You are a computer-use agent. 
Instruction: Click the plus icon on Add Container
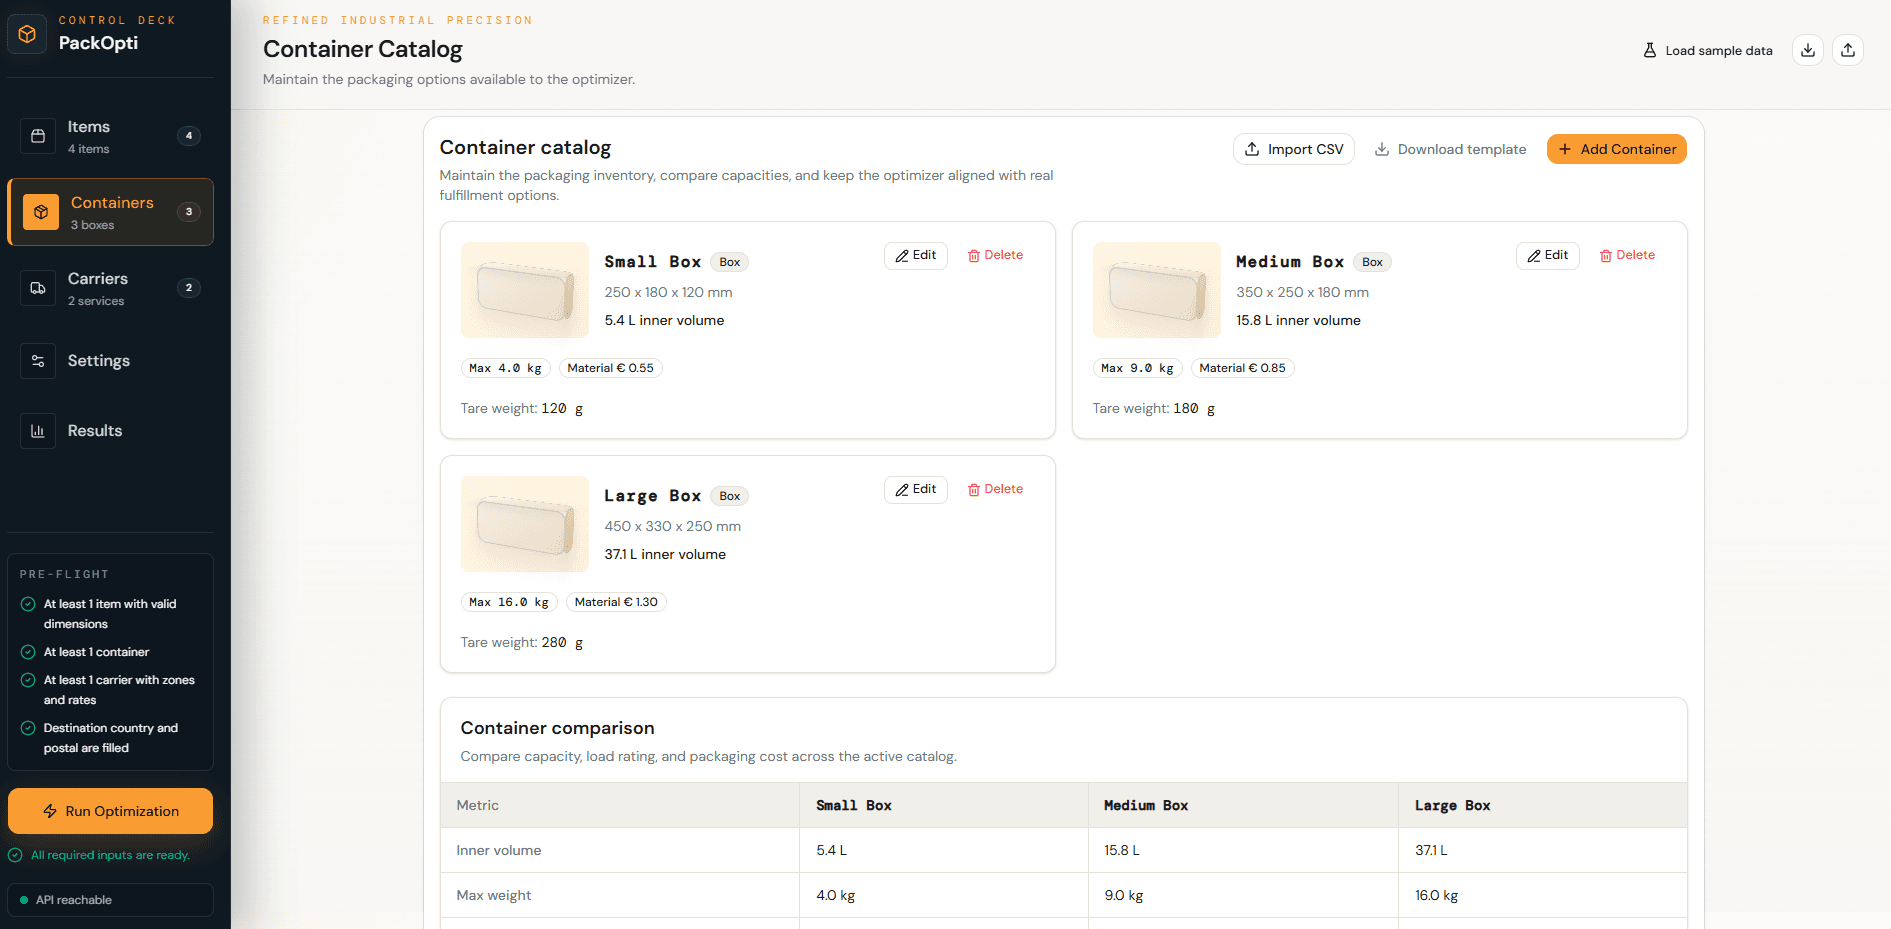pyautogui.click(x=1565, y=149)
